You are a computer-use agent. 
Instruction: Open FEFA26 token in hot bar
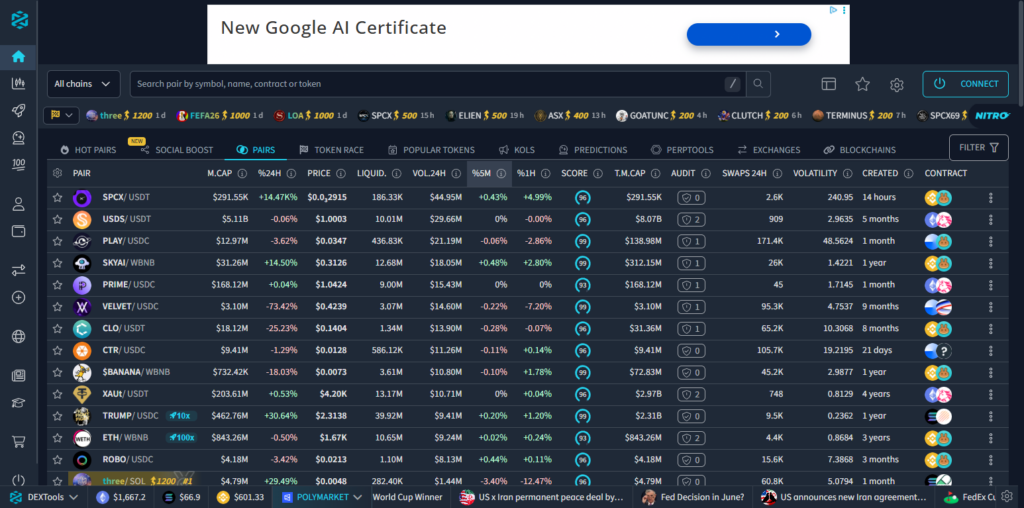[x=219, y=116]
